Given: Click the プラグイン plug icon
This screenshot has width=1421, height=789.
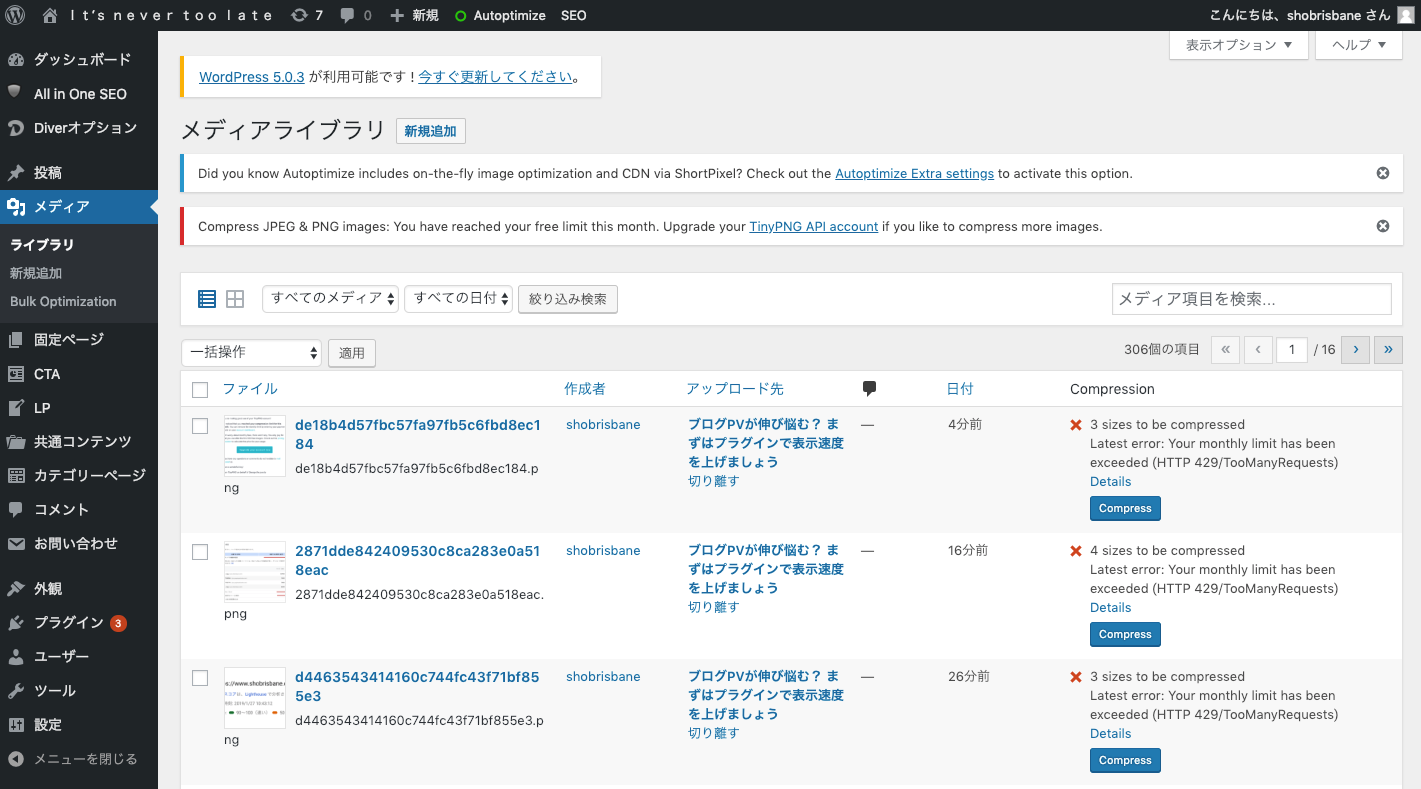Looking at the screenshot, I should 15,622.
